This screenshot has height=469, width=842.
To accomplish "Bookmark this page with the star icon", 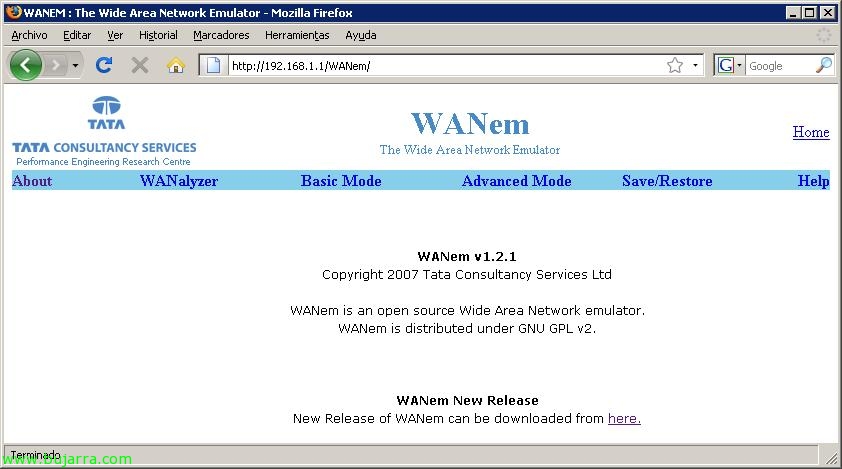I will click(x=674, y=66).
